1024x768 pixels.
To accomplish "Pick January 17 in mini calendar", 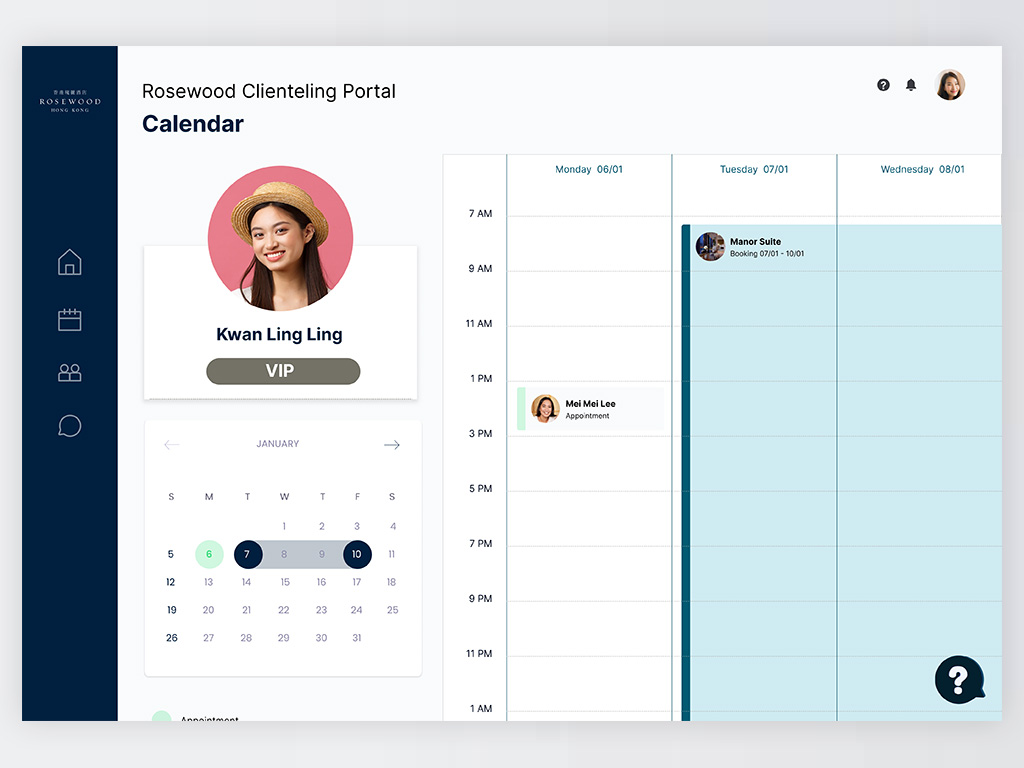I will pyautogui.click(x=357, y=582).
